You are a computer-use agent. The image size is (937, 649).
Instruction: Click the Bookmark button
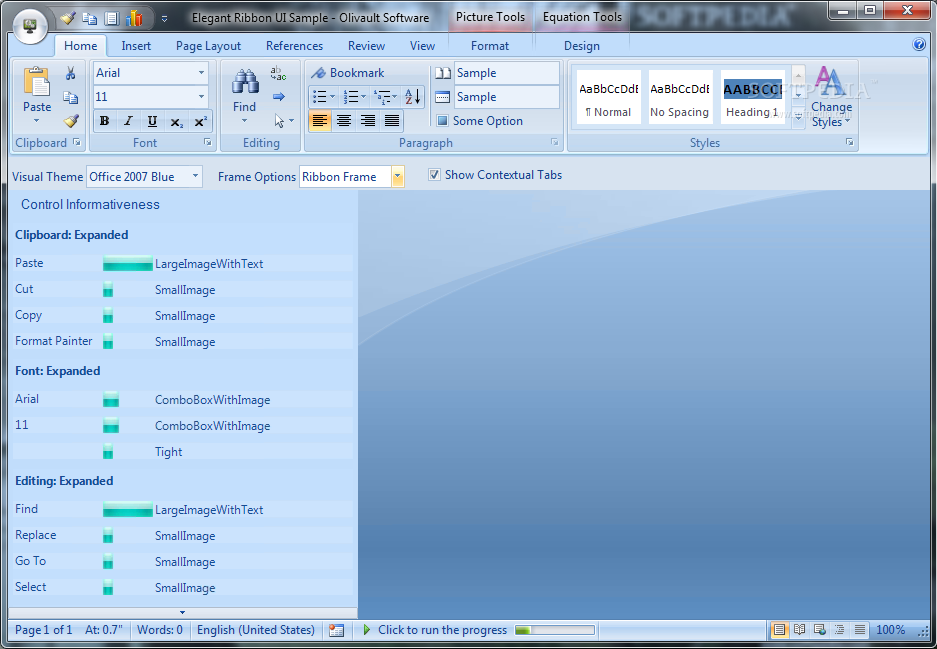pyautogui.click(x=348, y=73)
